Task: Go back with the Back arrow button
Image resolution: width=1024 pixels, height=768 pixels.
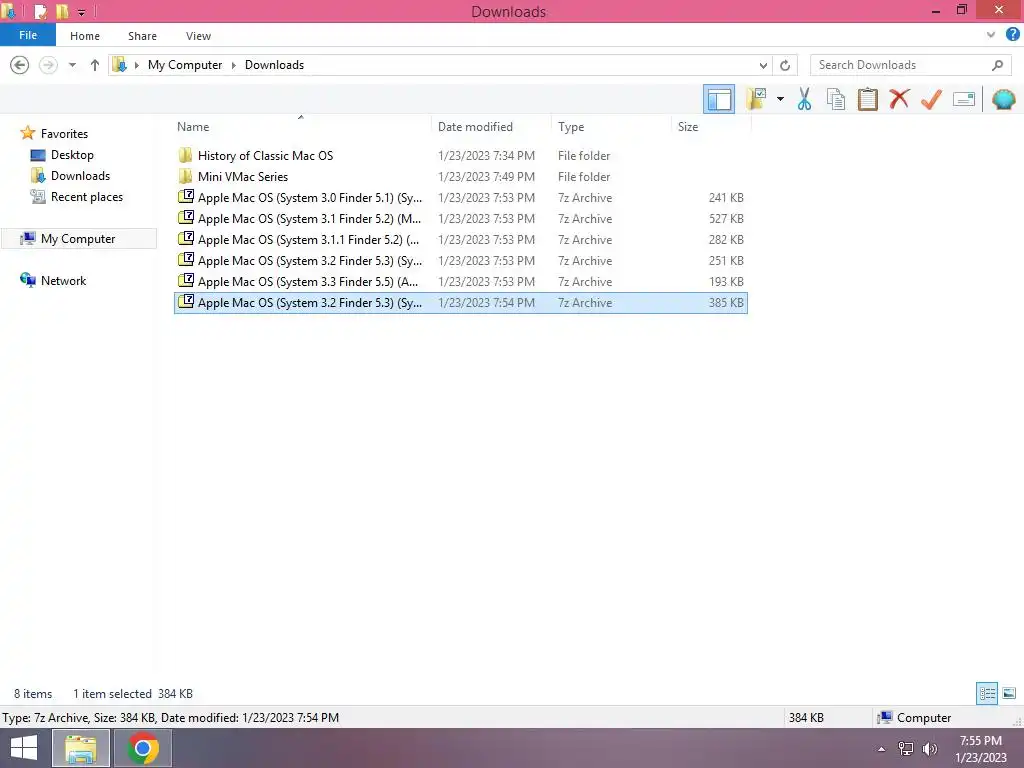Action: [20, 65]
